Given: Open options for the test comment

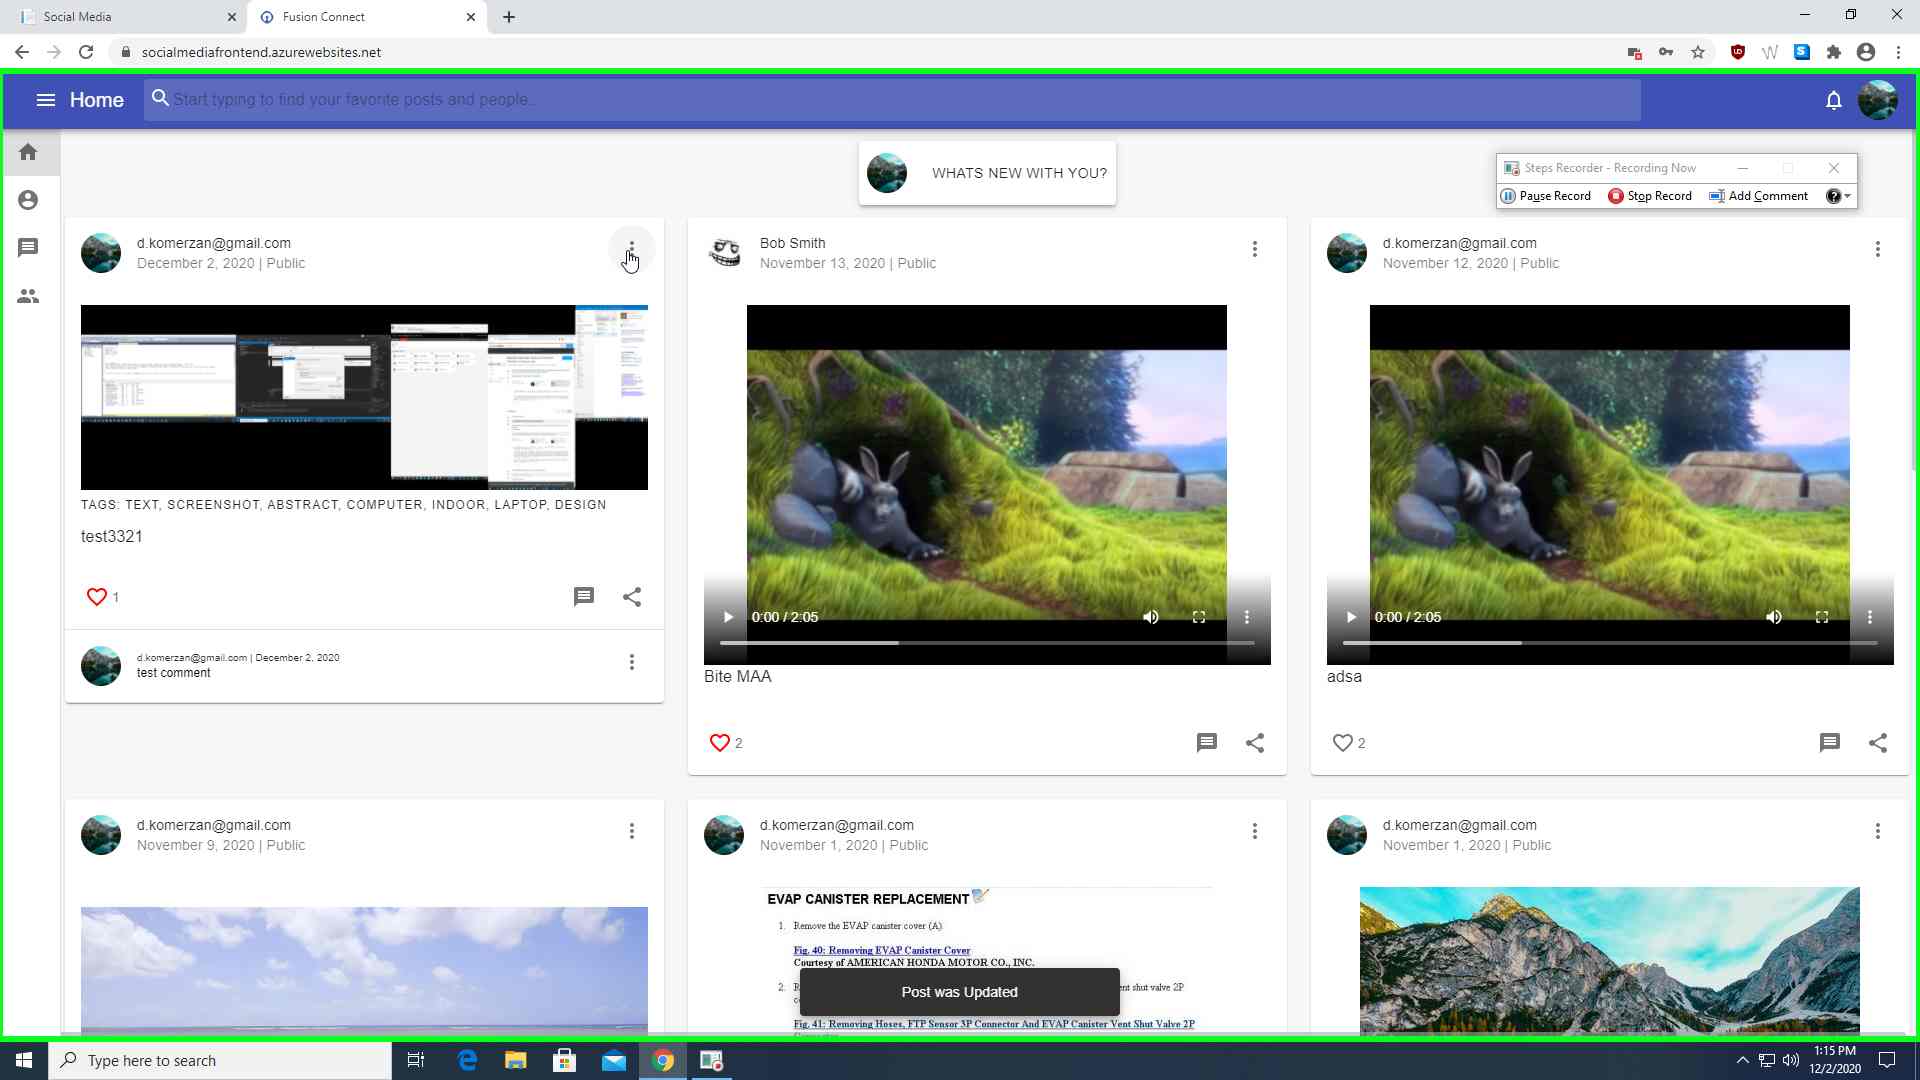Looking at the screenshot, I should click(x=632, y=662).
